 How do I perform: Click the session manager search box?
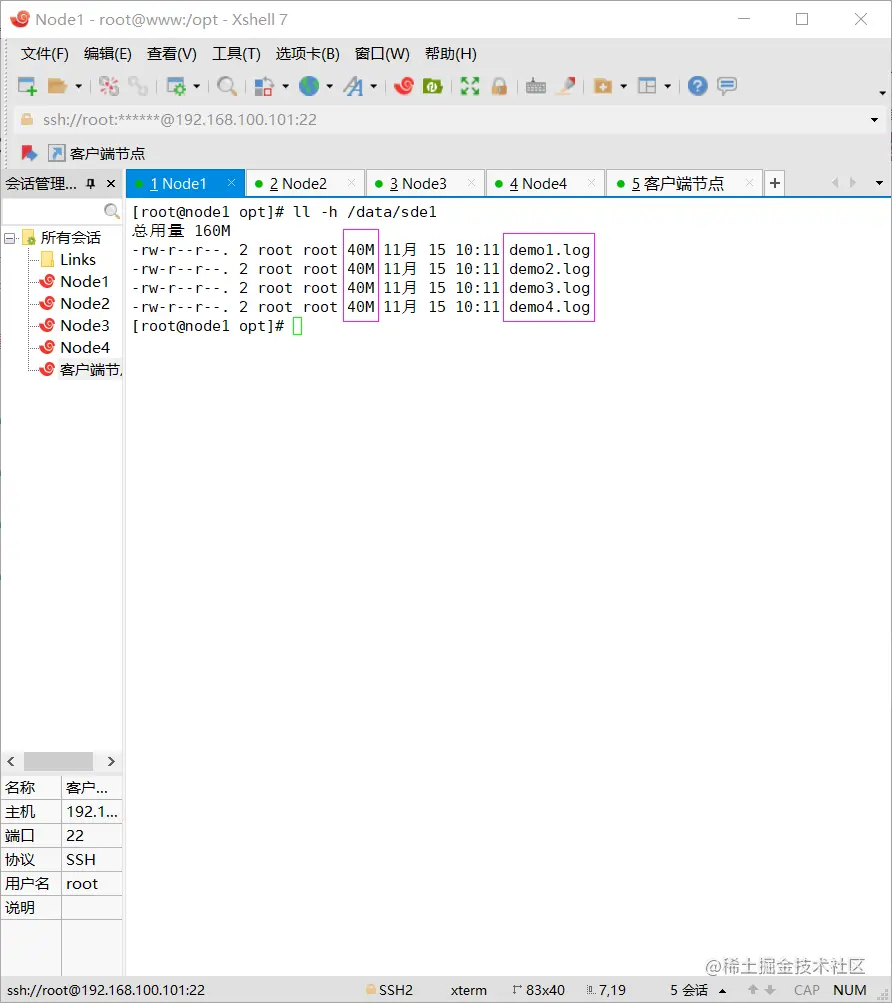pos(62,210)
